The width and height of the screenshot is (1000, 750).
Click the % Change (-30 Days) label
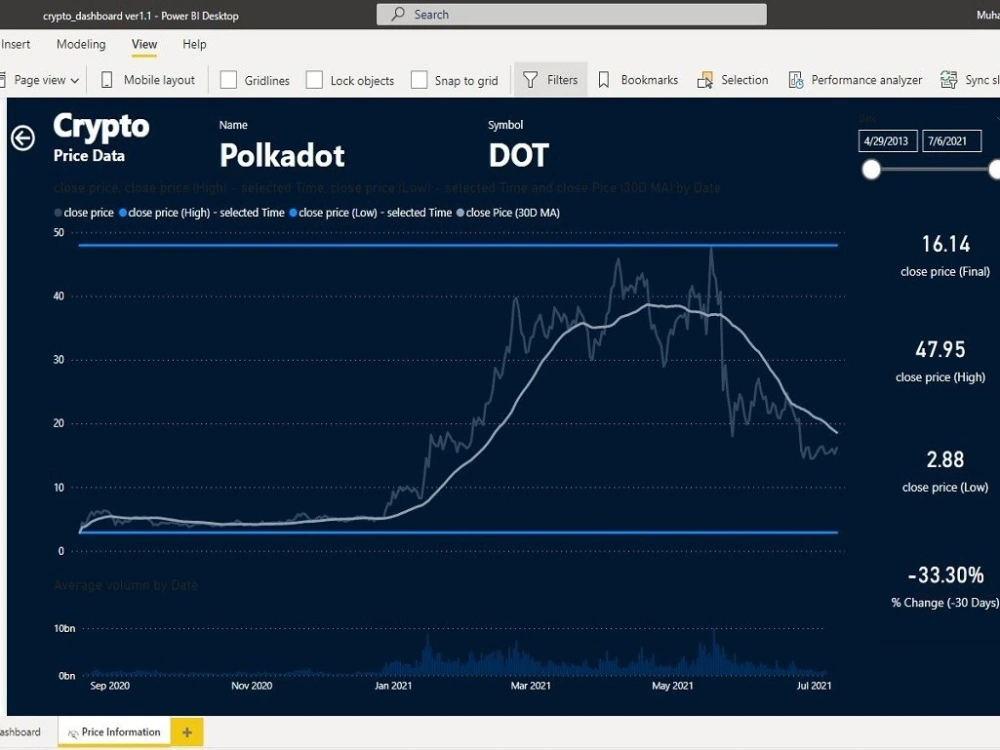coord(945,603)
